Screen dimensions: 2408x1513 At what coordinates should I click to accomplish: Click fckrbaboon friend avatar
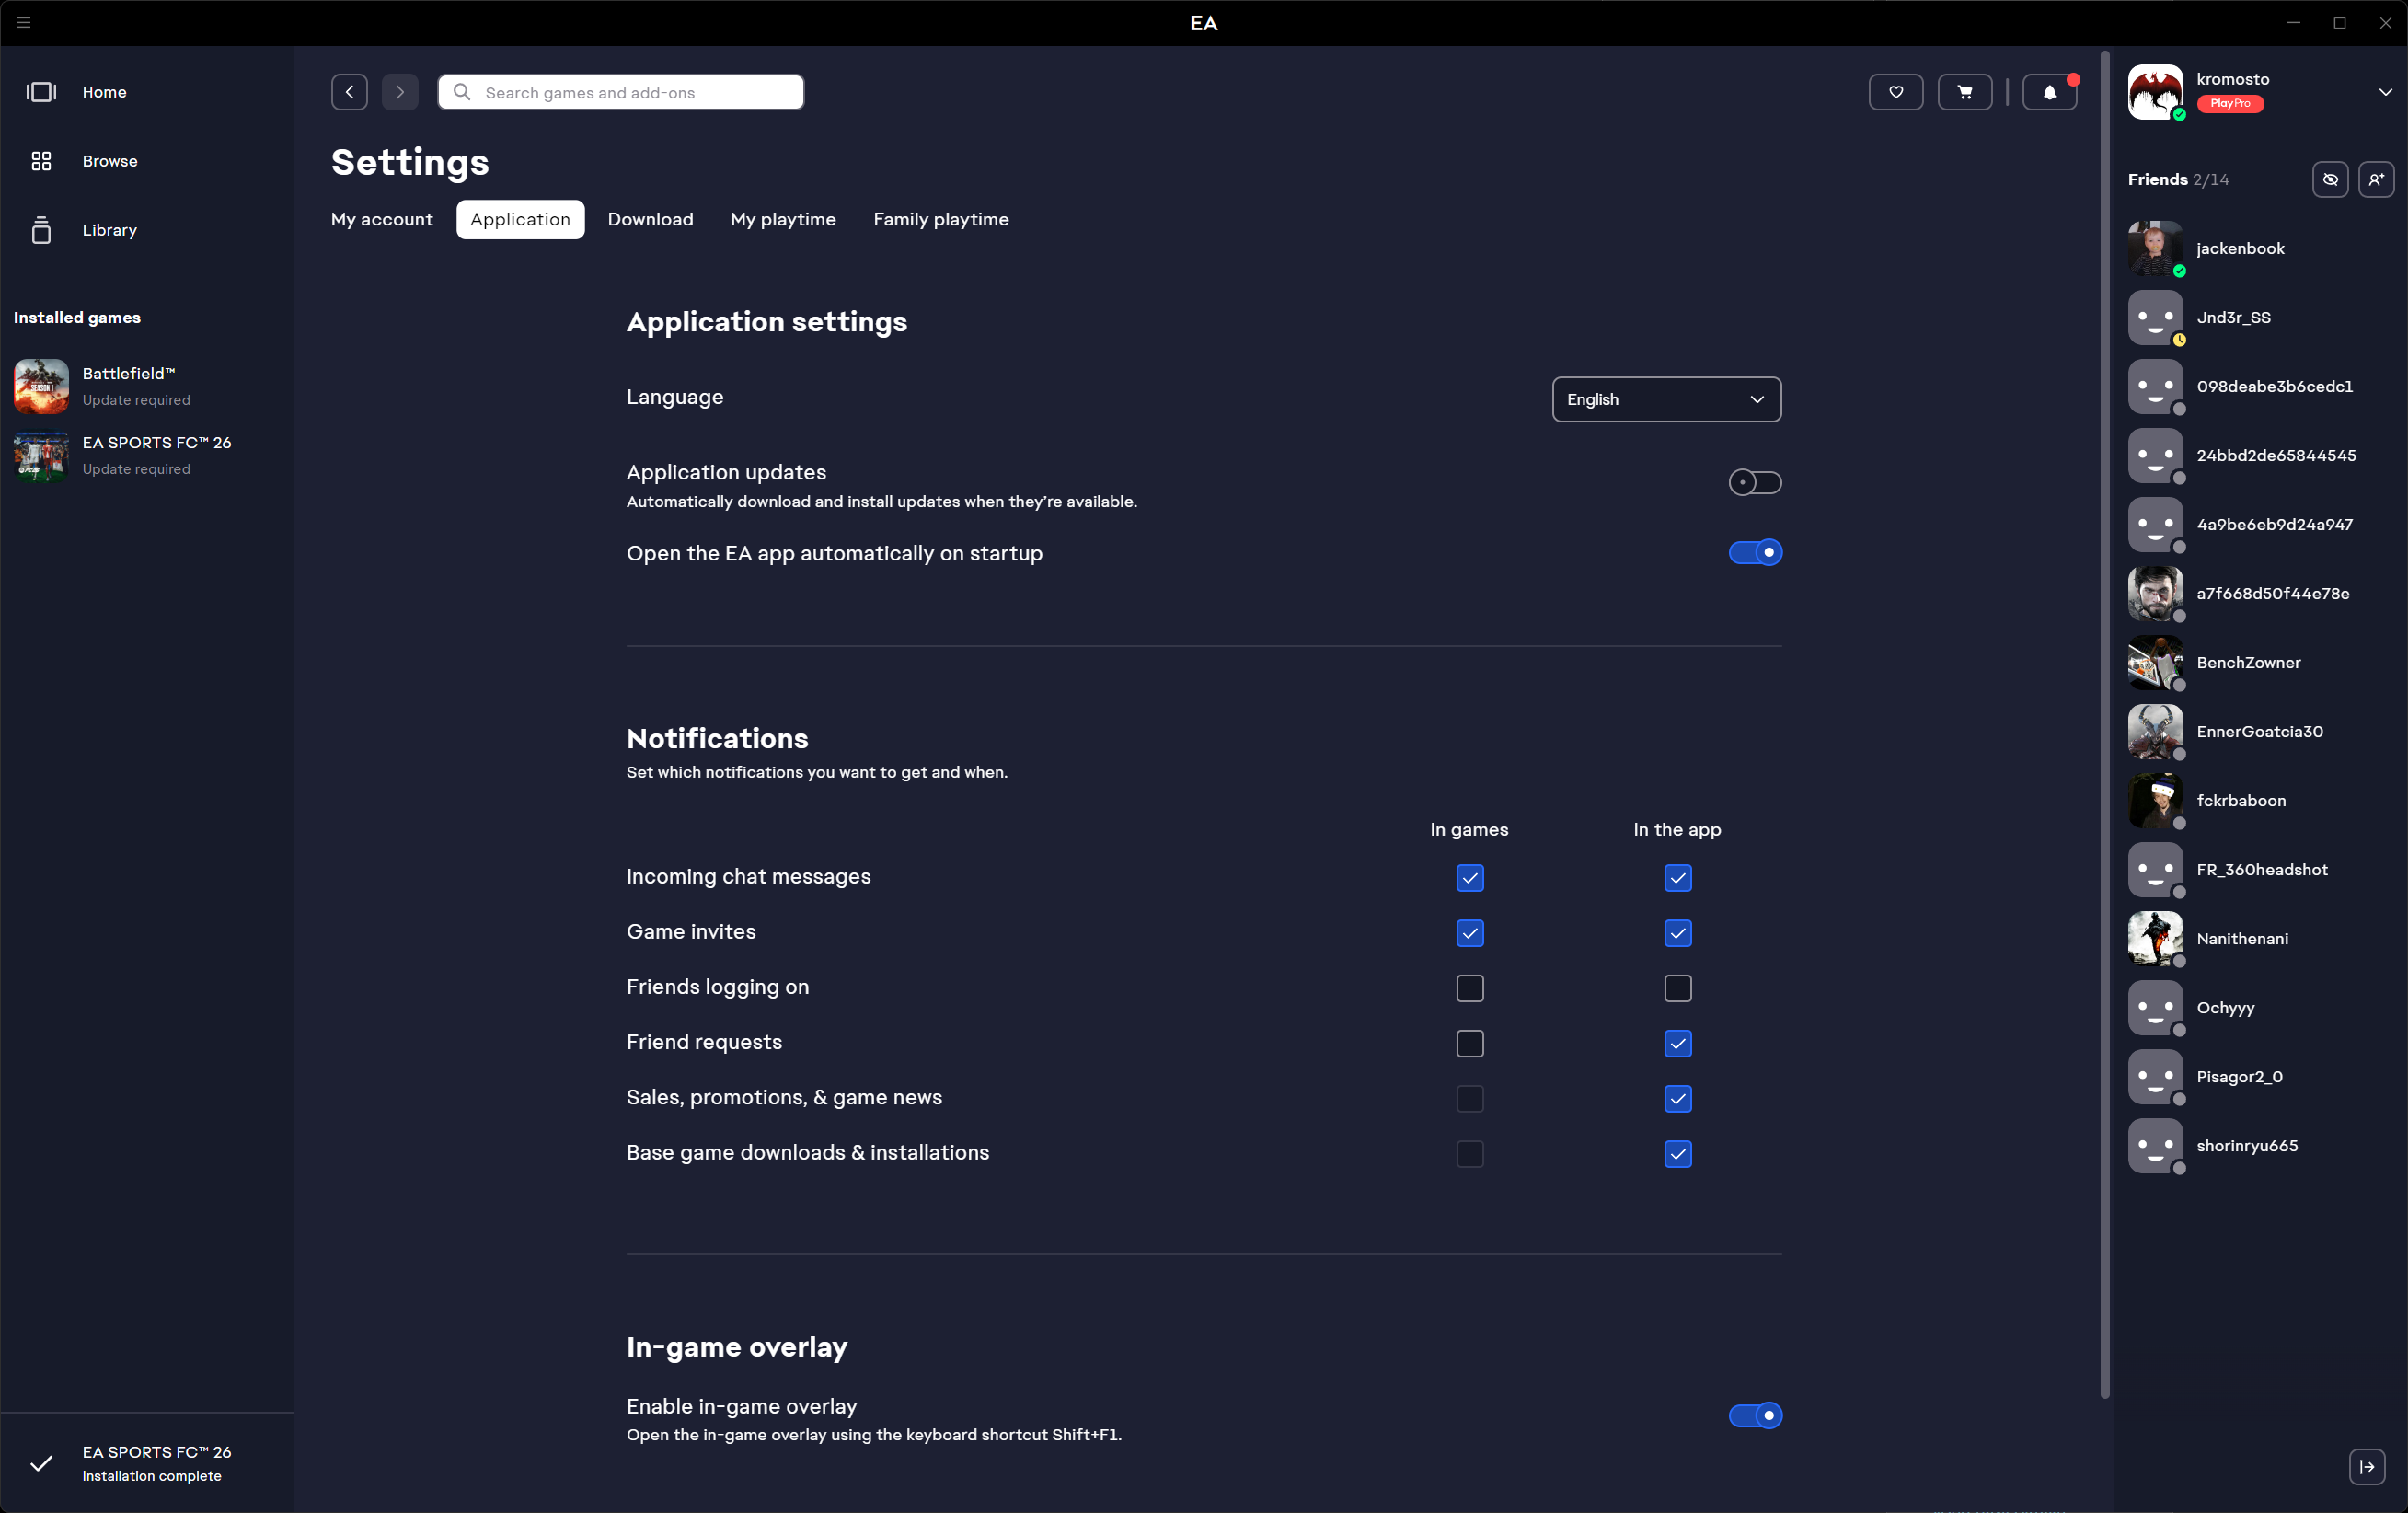[2155, 800]
